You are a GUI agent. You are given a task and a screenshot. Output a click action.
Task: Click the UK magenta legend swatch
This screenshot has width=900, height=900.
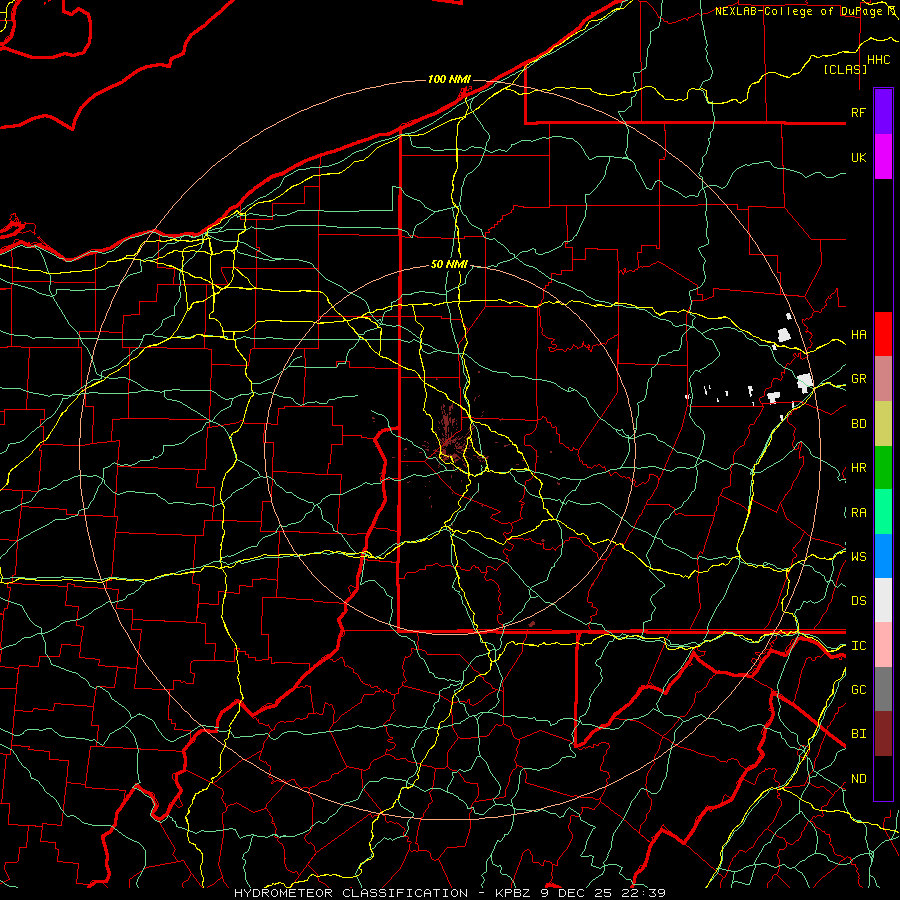883,157
